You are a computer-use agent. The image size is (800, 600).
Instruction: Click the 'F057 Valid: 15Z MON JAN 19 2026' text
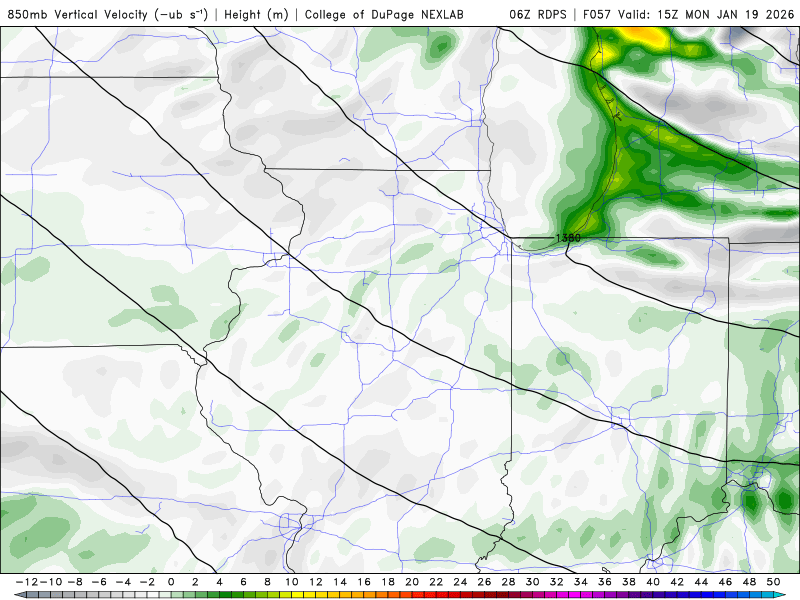point(689,14)
